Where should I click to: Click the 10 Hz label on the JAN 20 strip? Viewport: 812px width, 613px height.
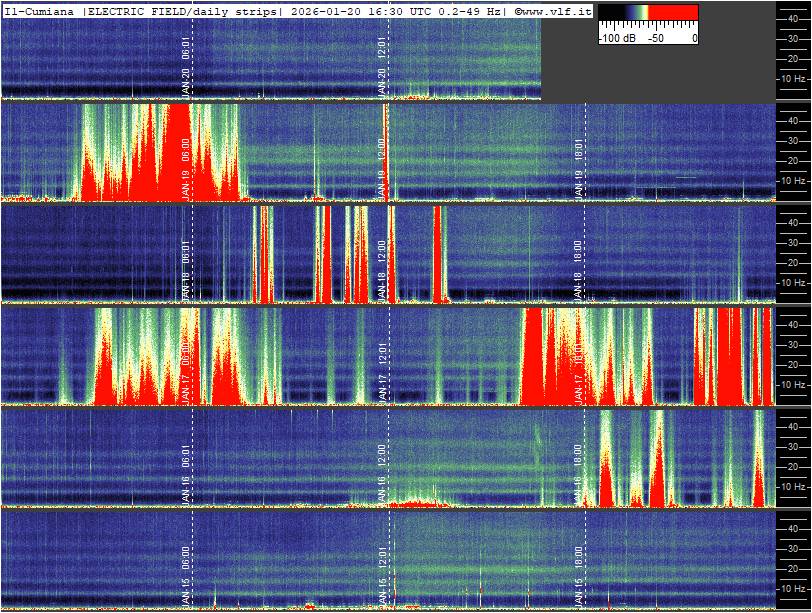point(794,78)
